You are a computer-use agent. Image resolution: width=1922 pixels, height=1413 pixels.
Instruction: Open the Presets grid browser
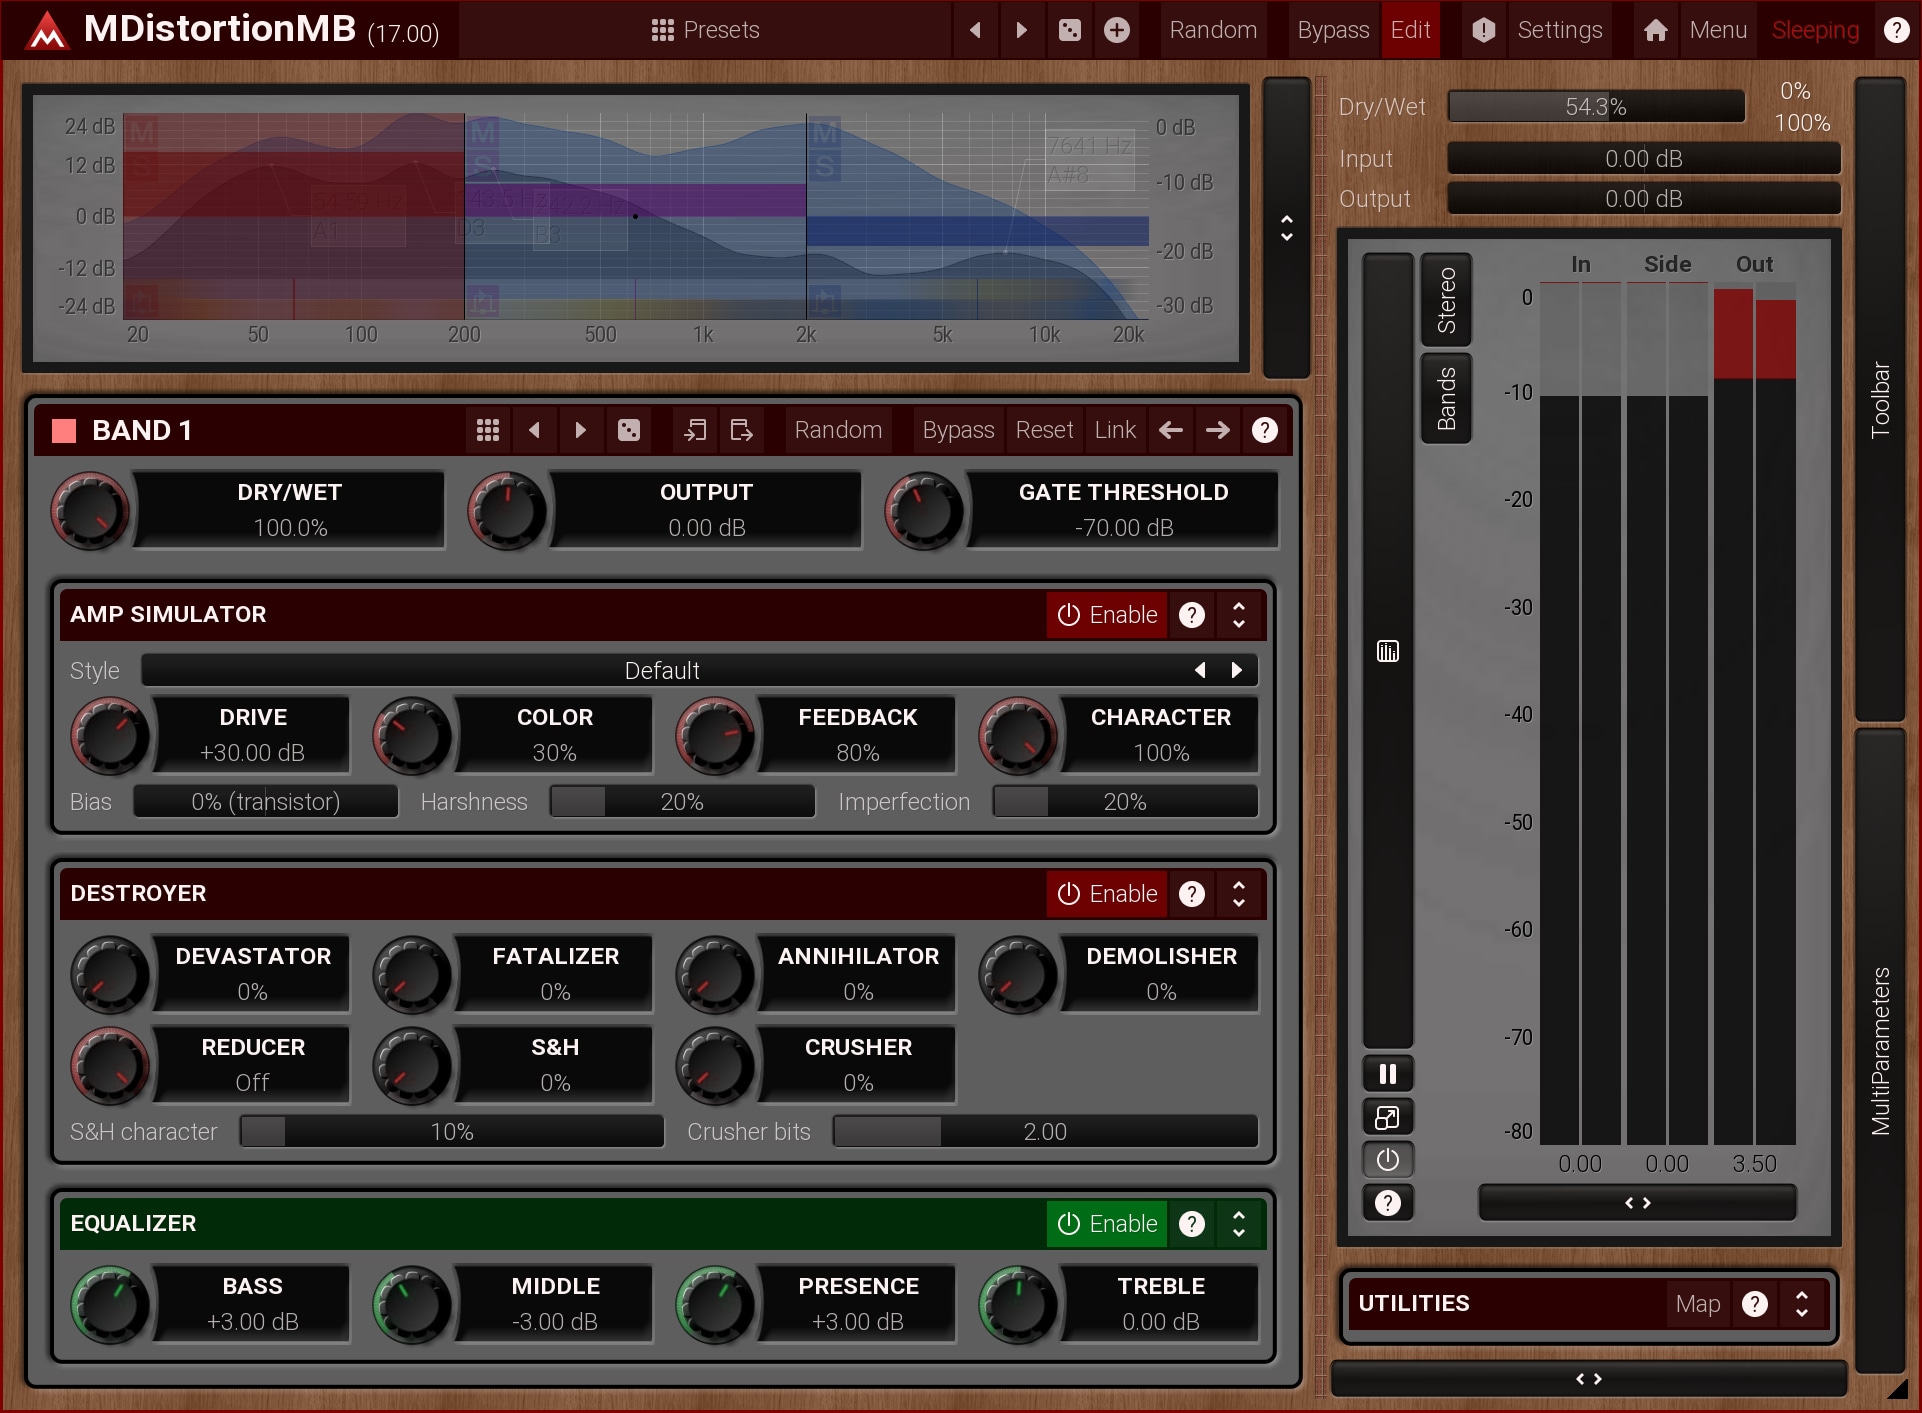tap(705, 30)
